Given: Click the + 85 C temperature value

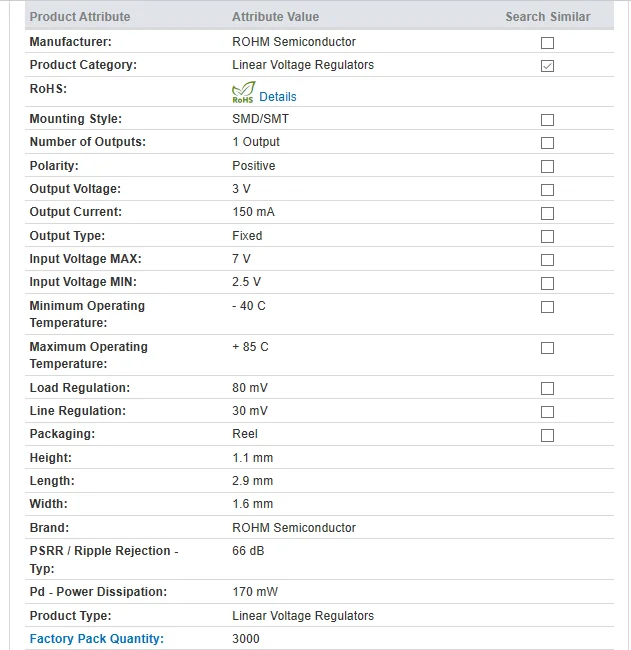Looking at the screenshot, I should [250, 347].
